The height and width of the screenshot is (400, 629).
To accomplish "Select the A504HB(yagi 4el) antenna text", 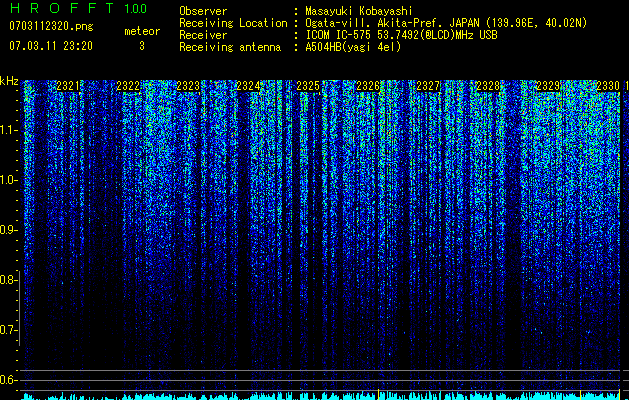I will tap(353, 47).
